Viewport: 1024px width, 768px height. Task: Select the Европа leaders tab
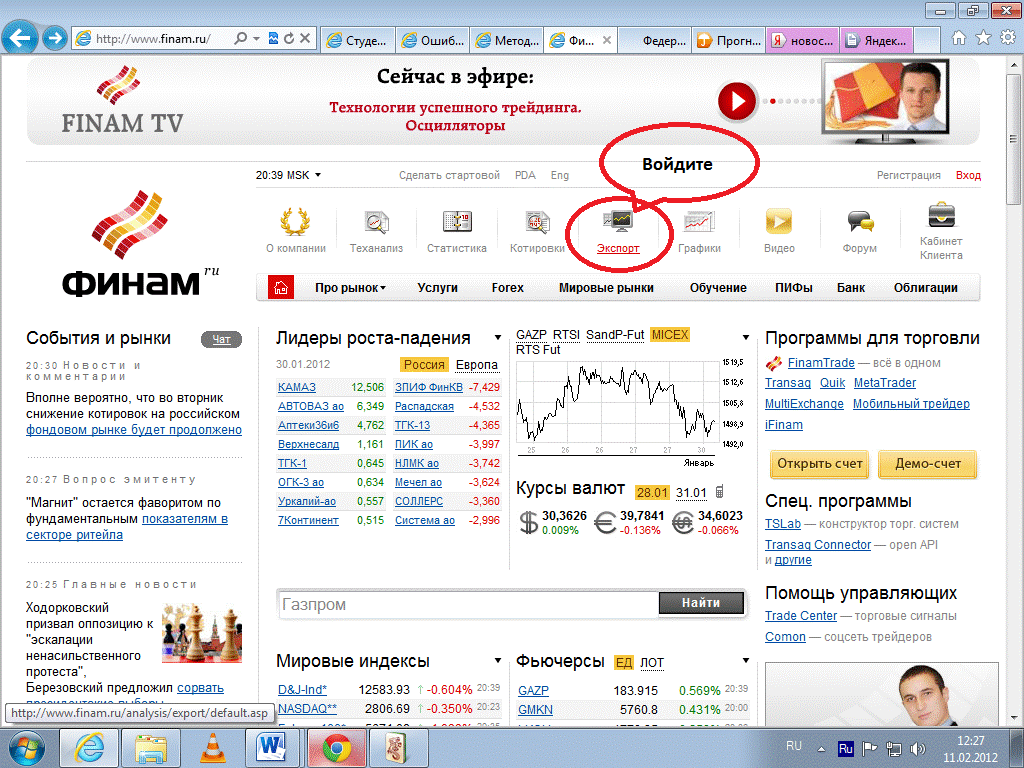[477, 364]
